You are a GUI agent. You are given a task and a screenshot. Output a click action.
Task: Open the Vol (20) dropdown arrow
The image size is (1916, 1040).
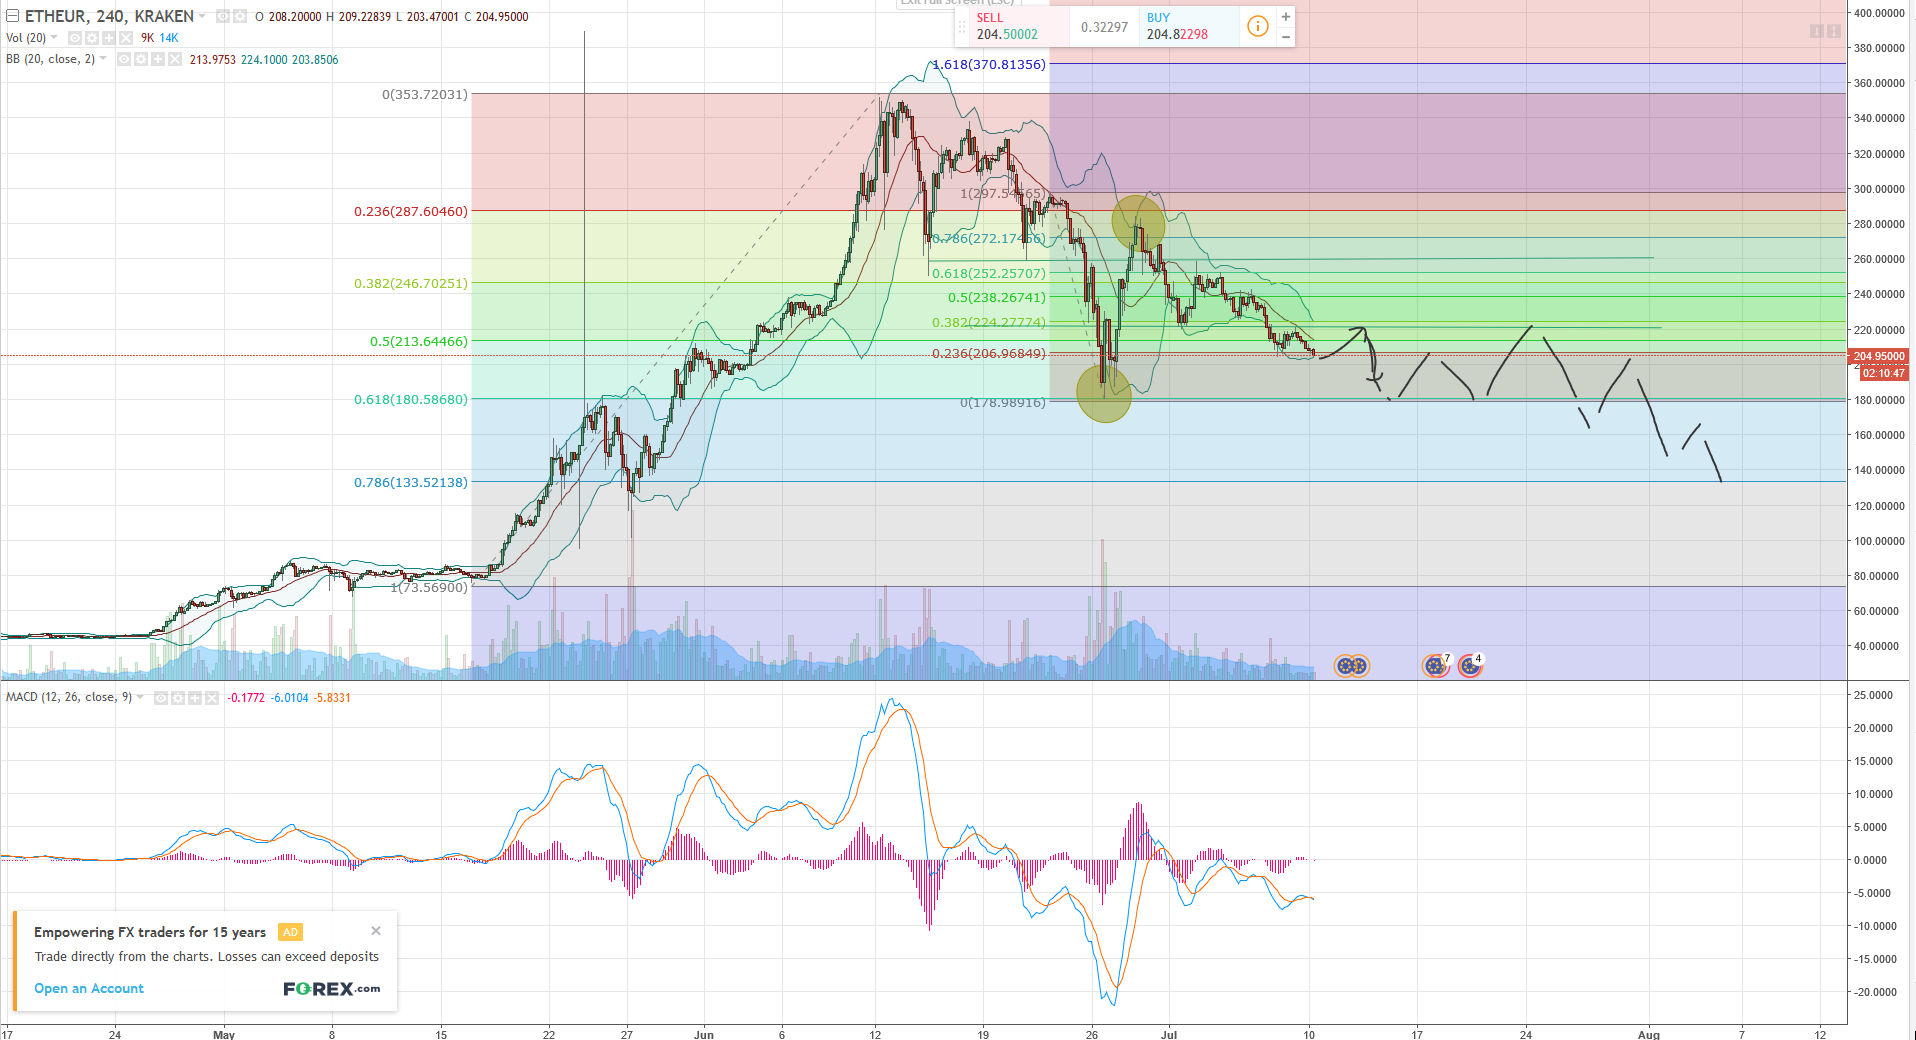(55, 38)
